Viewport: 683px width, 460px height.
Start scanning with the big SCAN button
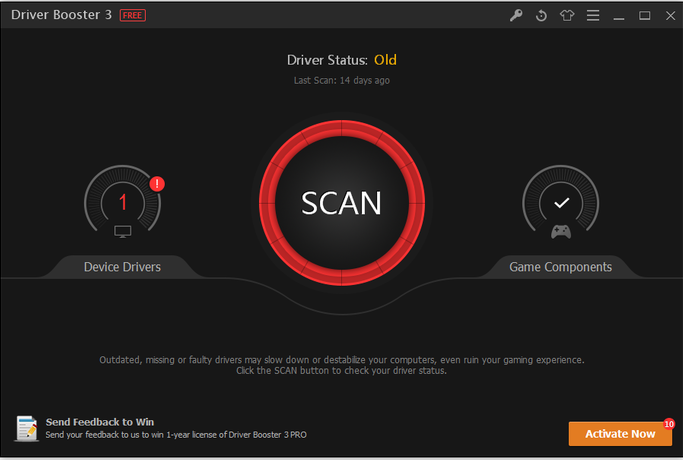click(342, 203)
